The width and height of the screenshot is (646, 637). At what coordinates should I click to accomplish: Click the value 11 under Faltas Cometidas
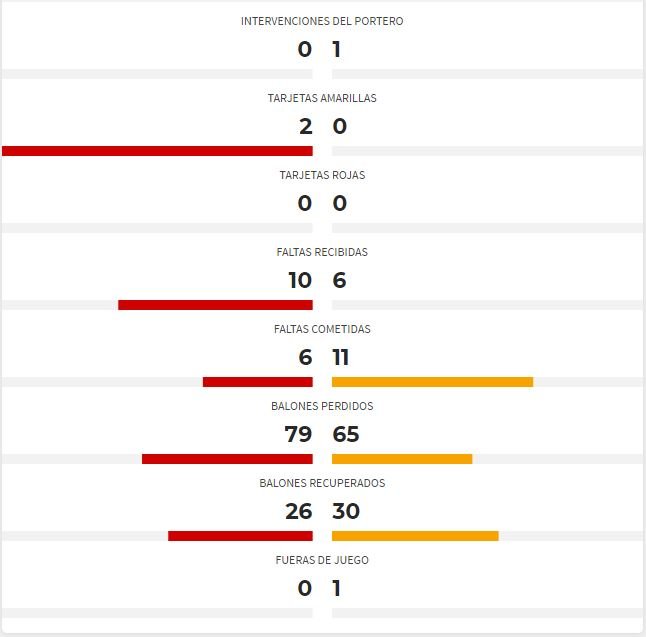point(341,357)
